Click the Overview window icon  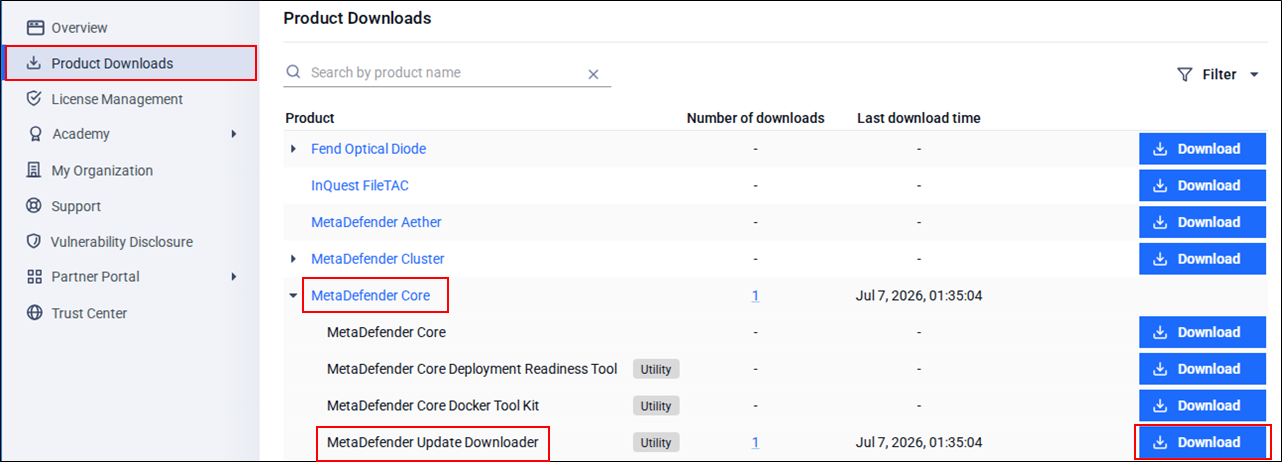point(34,27)
